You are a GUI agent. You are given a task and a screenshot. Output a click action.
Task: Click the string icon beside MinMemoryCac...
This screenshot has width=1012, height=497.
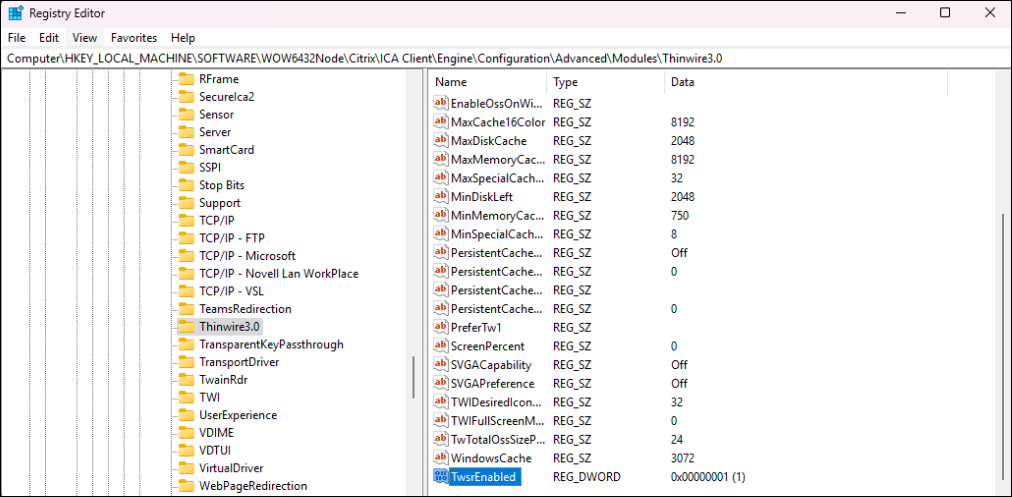(441, 216)
